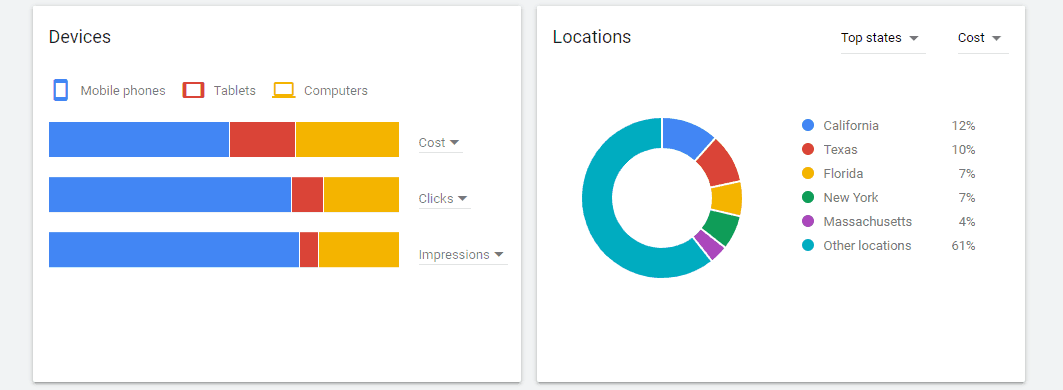Viewport: 1063px width, 390px height.
Task: Click the yellow Computers segment of Clicks bar
Action: 361,195
